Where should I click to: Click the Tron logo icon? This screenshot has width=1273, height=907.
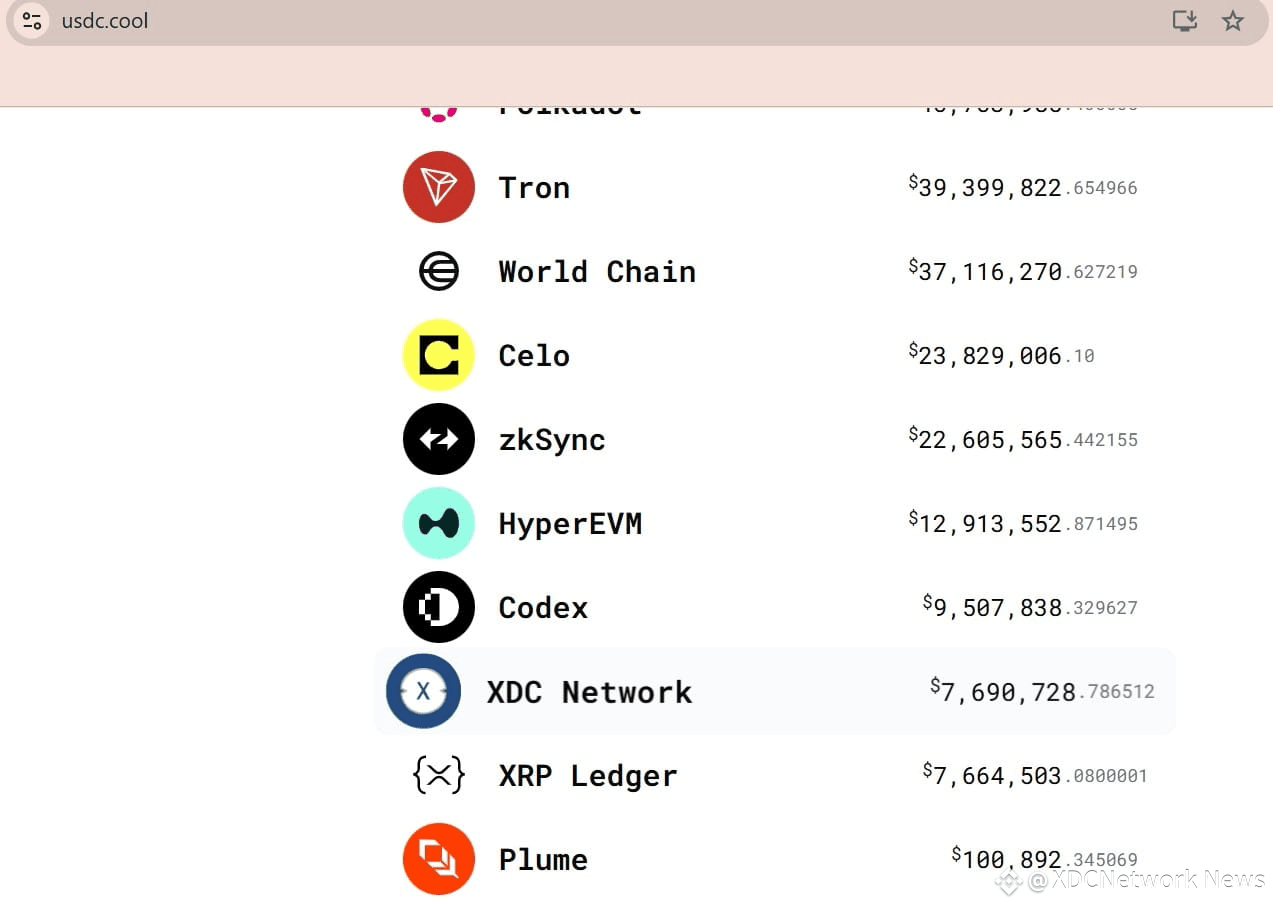point(438,187)
